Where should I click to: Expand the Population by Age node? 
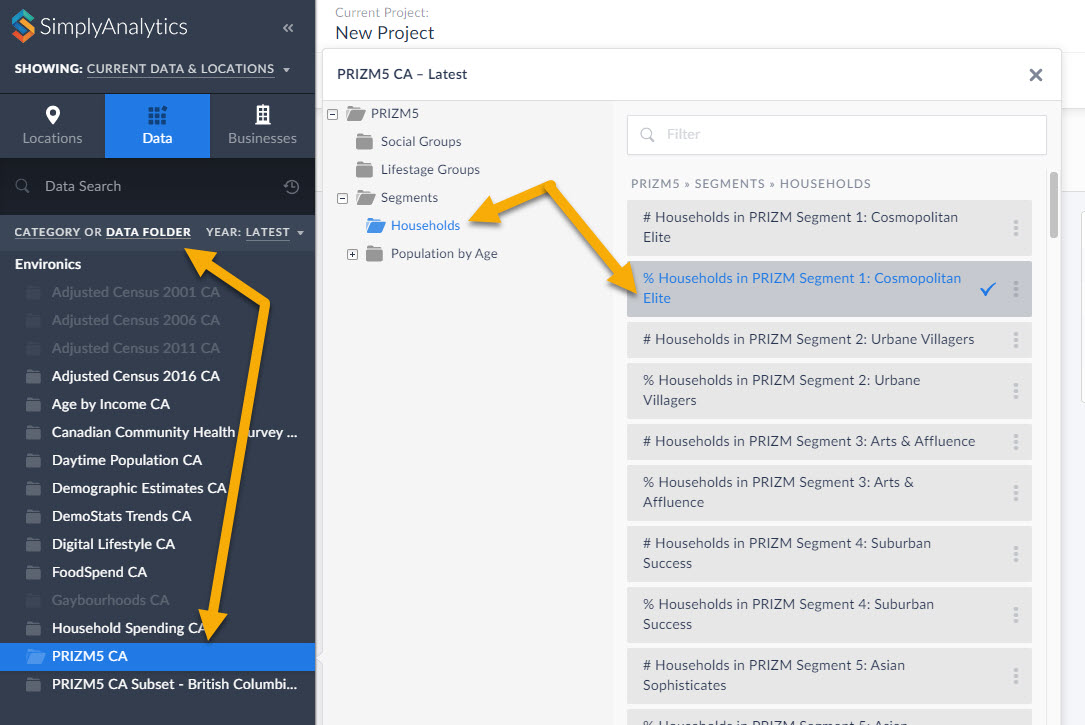pos(353,255)
